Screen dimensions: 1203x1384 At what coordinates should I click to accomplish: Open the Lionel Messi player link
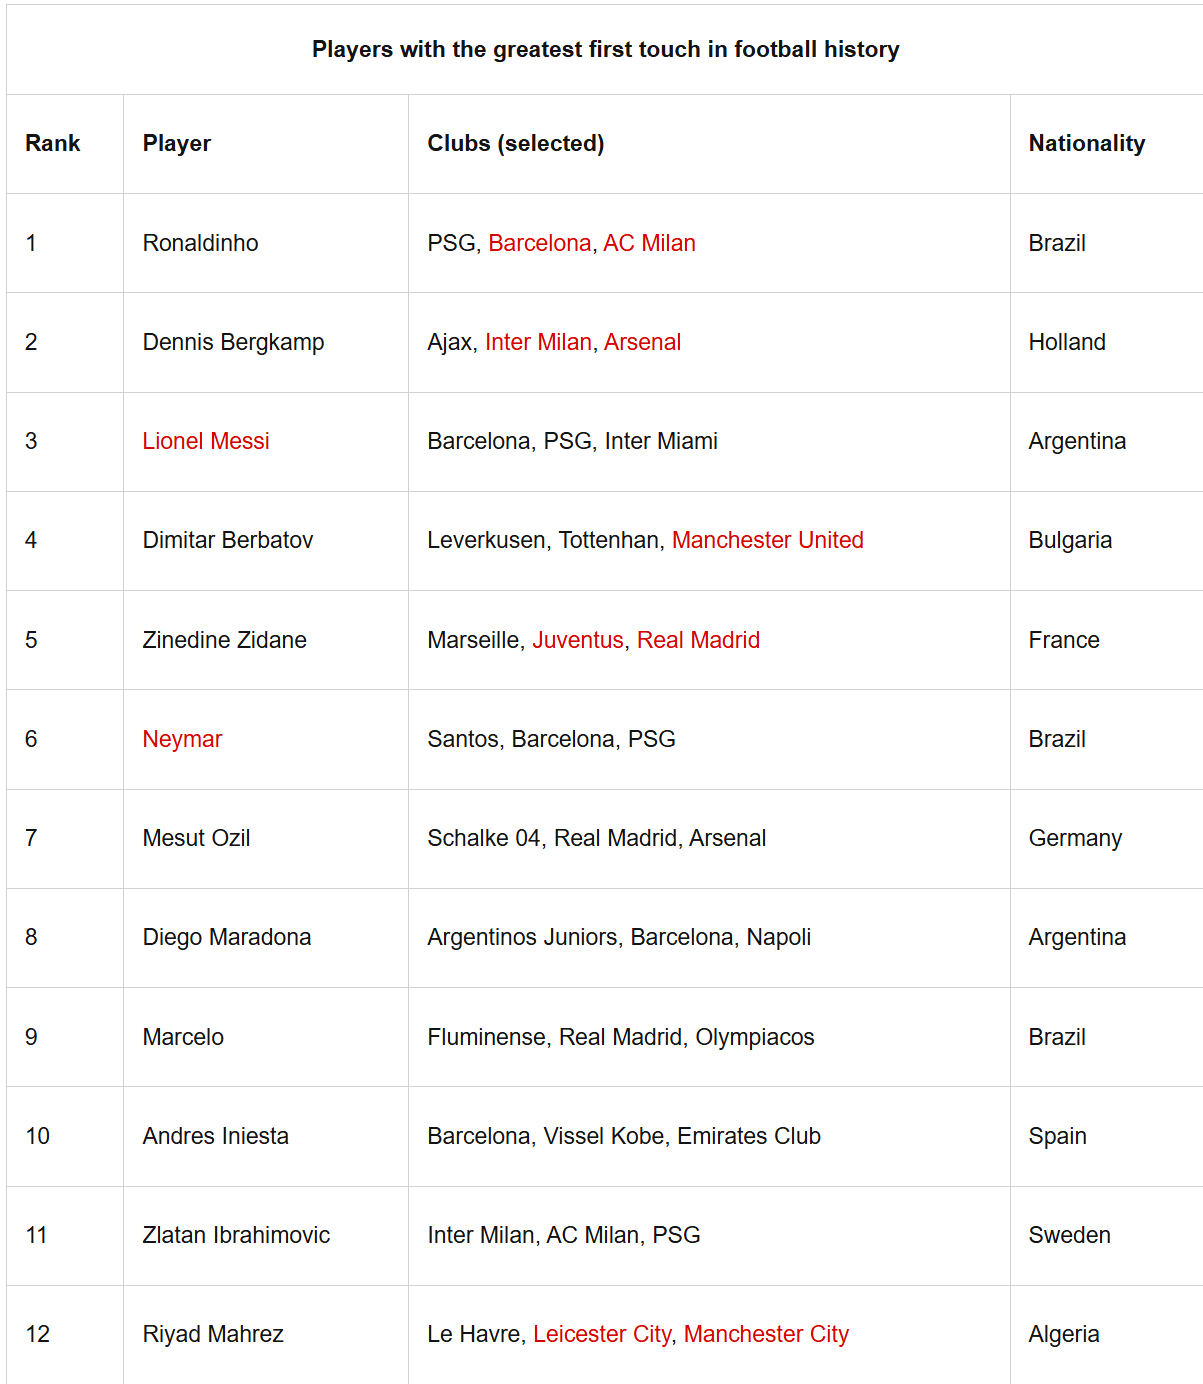pyautogui.click(x=206, y=441)
